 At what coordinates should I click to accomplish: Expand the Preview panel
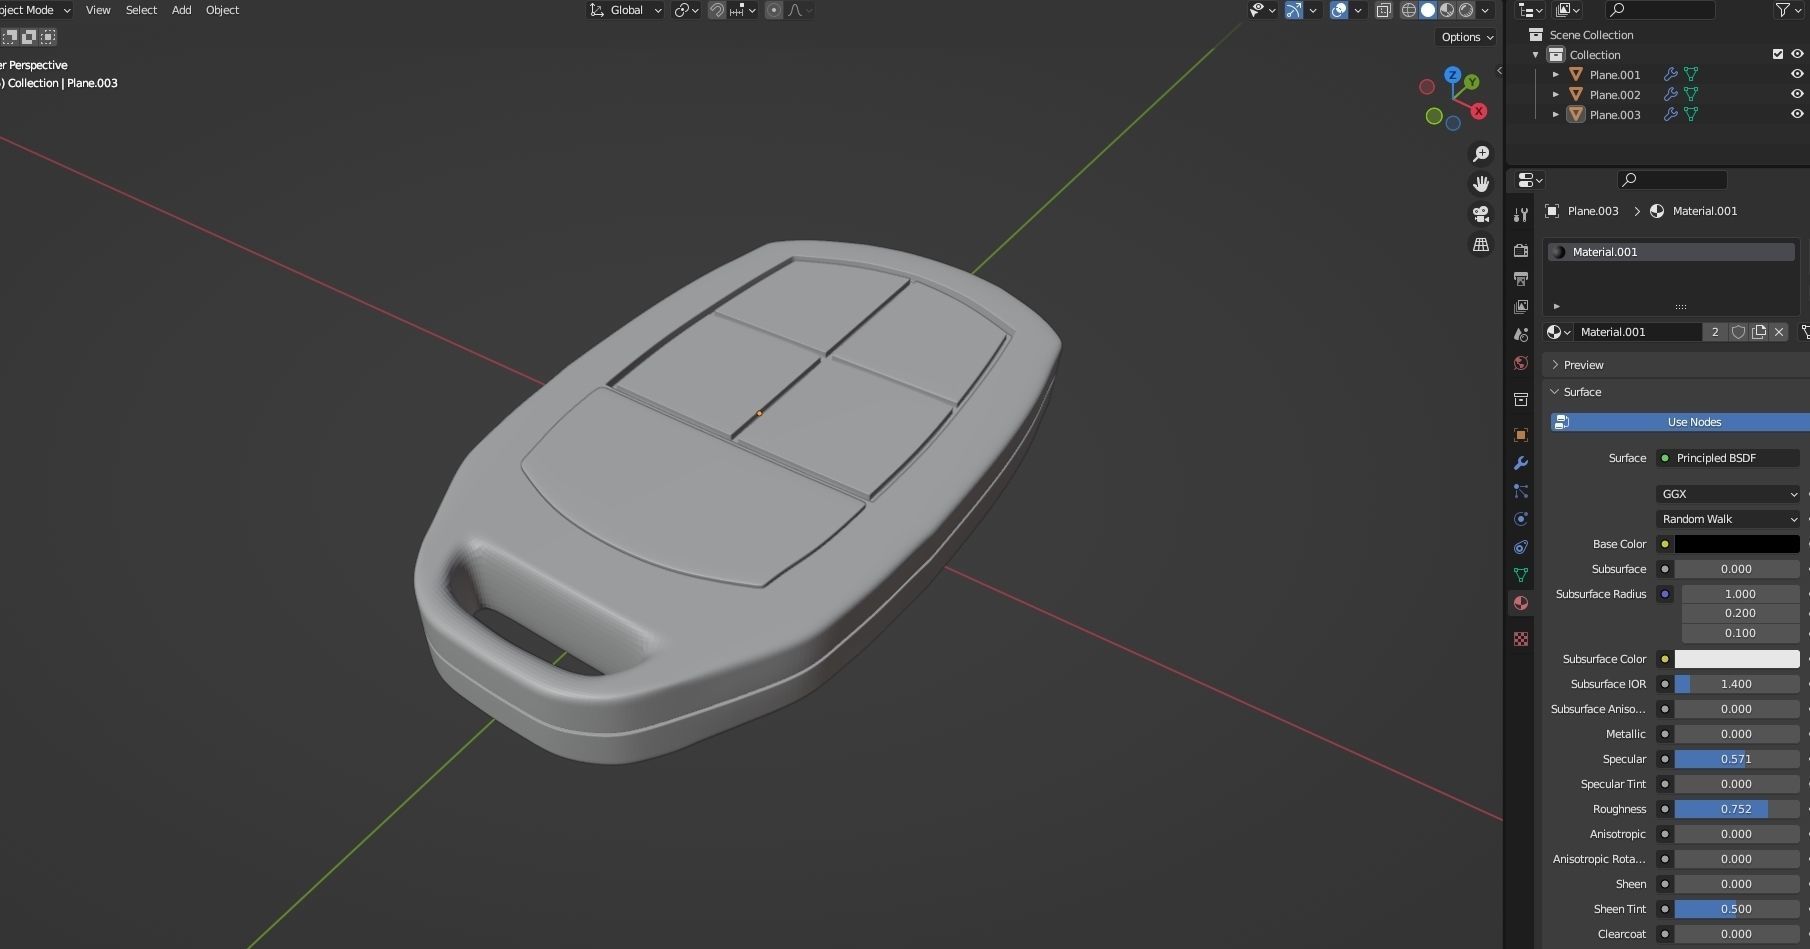click(1584, 365)
